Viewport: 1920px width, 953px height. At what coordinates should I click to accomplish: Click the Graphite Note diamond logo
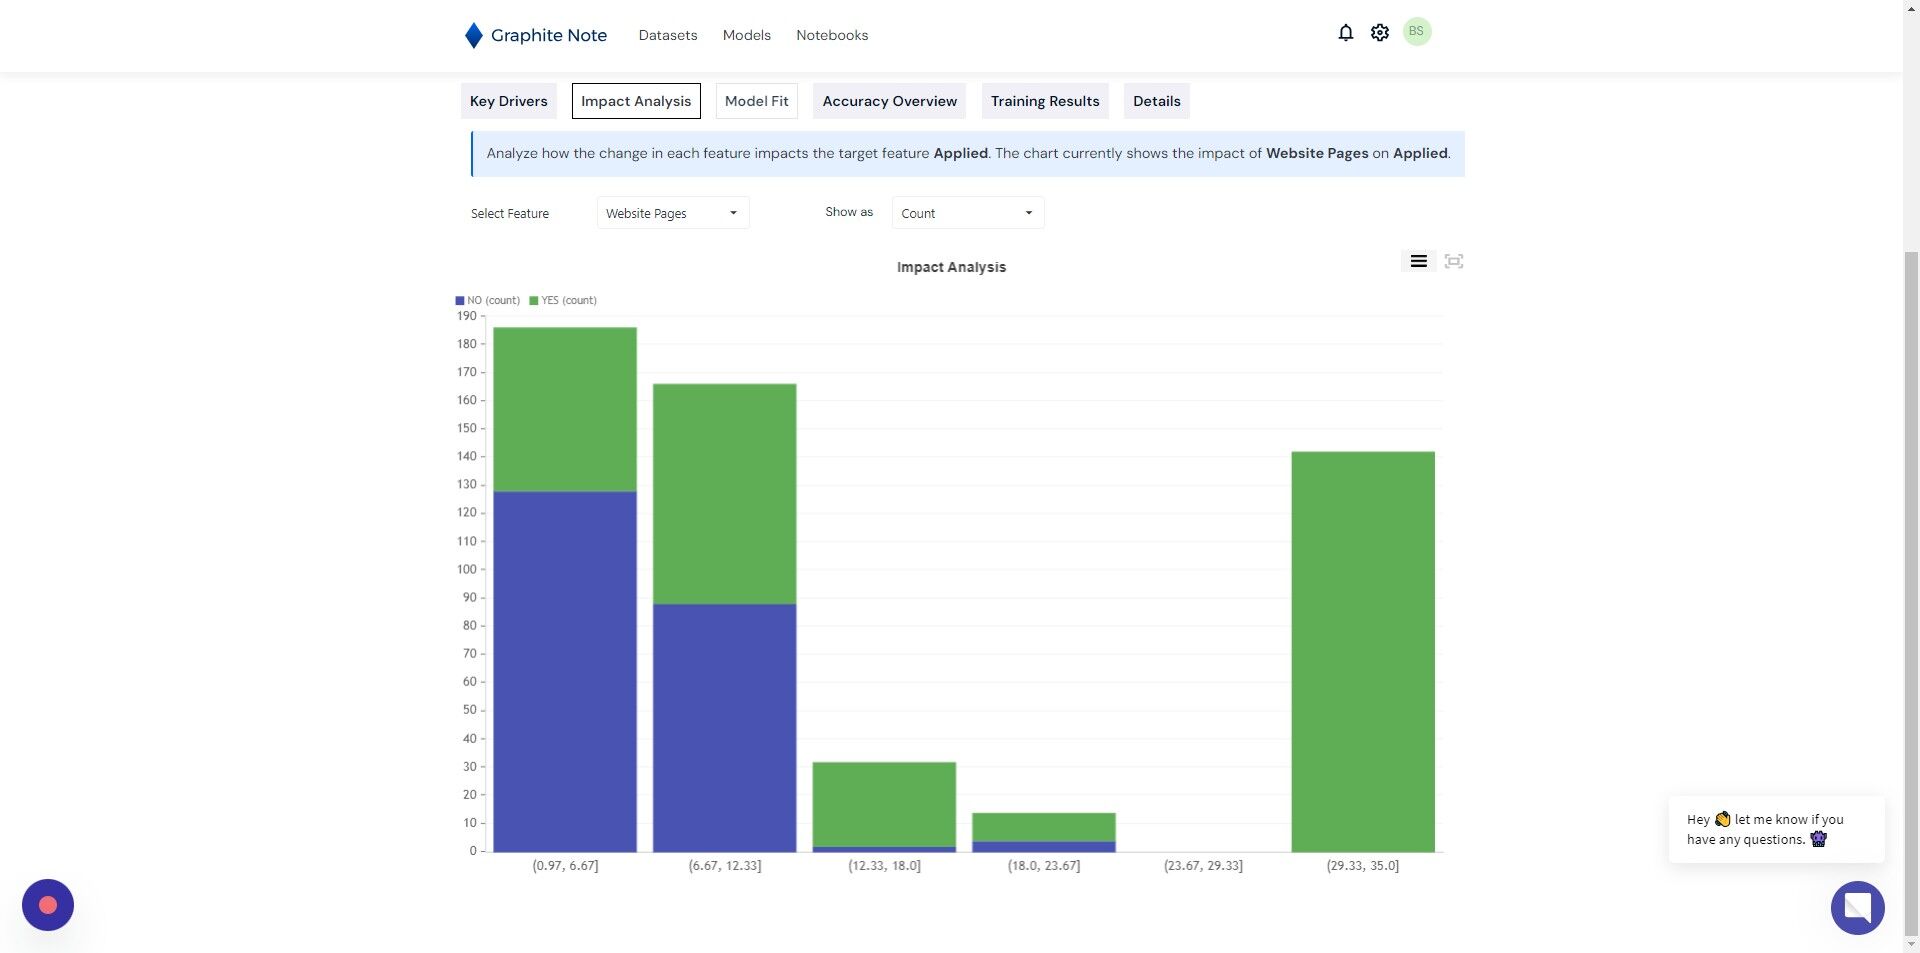474,35
